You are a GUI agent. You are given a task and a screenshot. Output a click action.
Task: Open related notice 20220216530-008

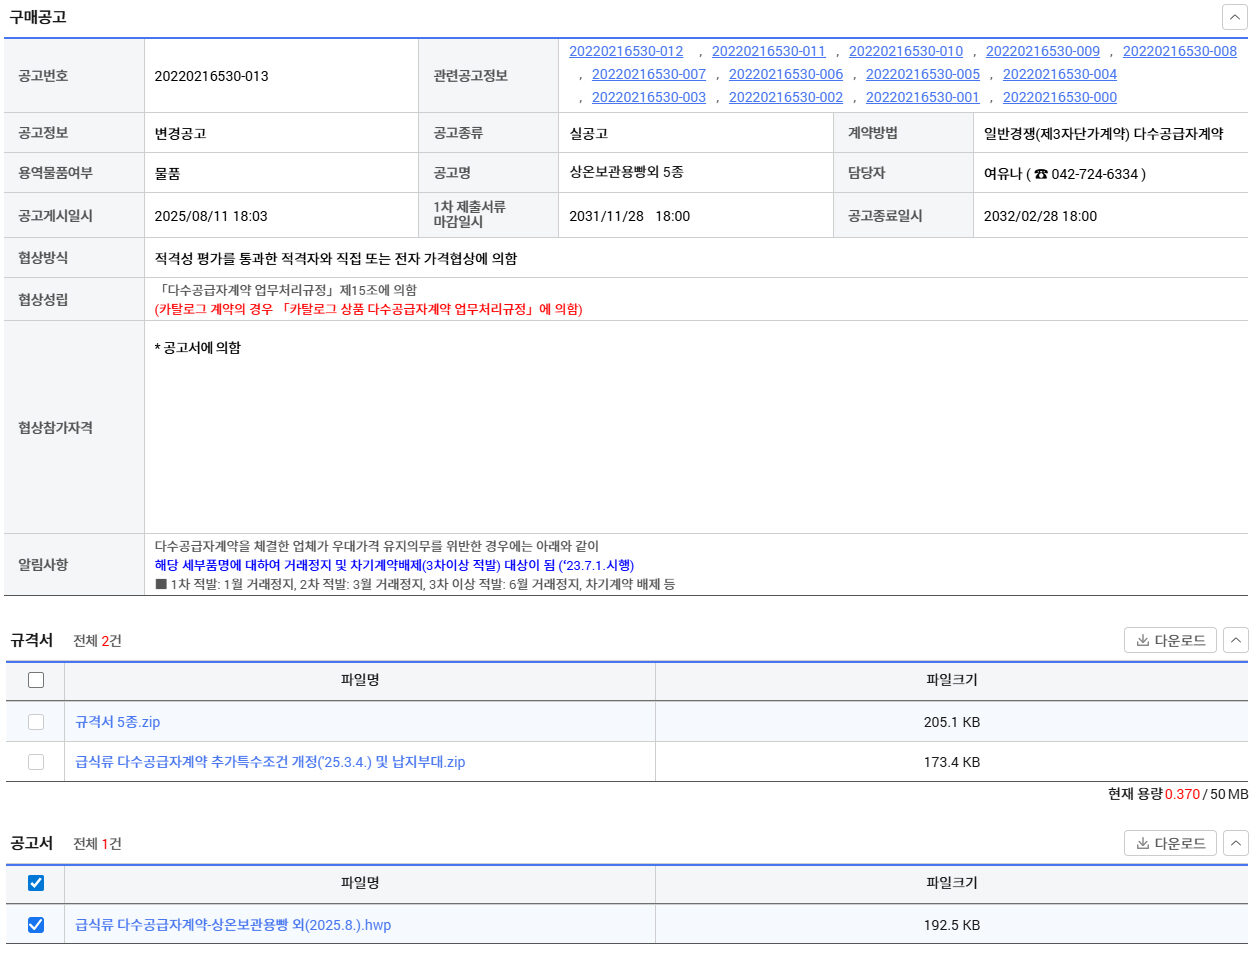tap(1179, 51)
